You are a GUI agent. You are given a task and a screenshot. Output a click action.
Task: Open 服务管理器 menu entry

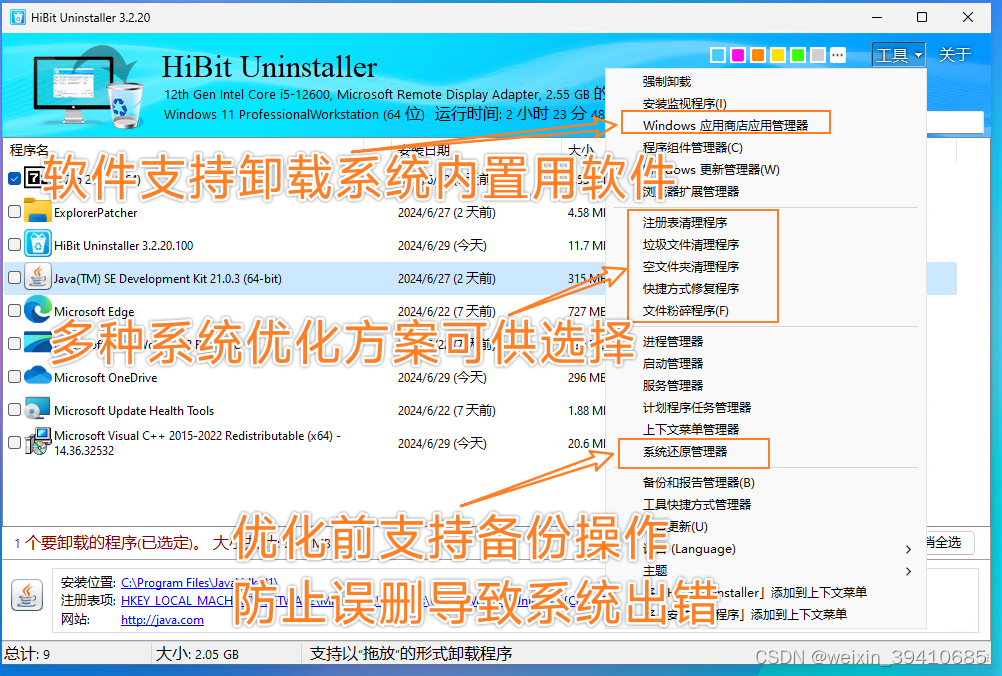[673, 386]
